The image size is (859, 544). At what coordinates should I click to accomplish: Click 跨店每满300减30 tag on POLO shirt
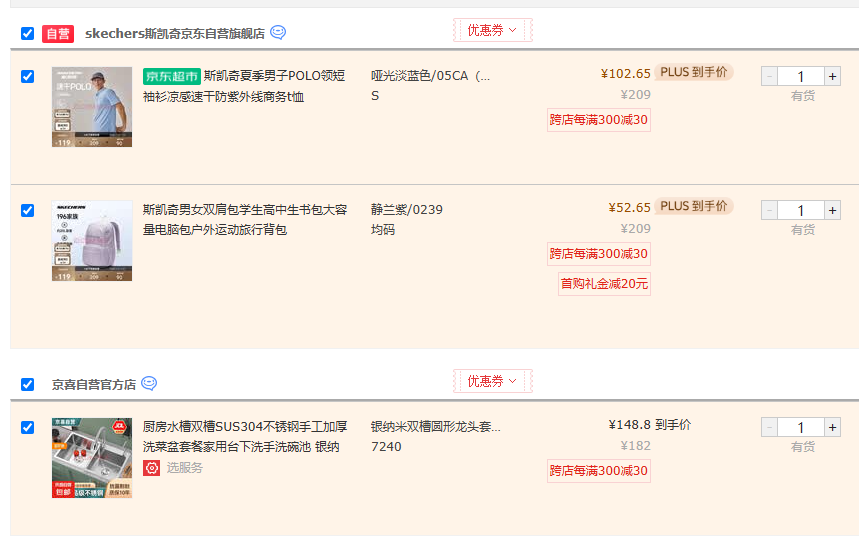click(x=599, y=120)
